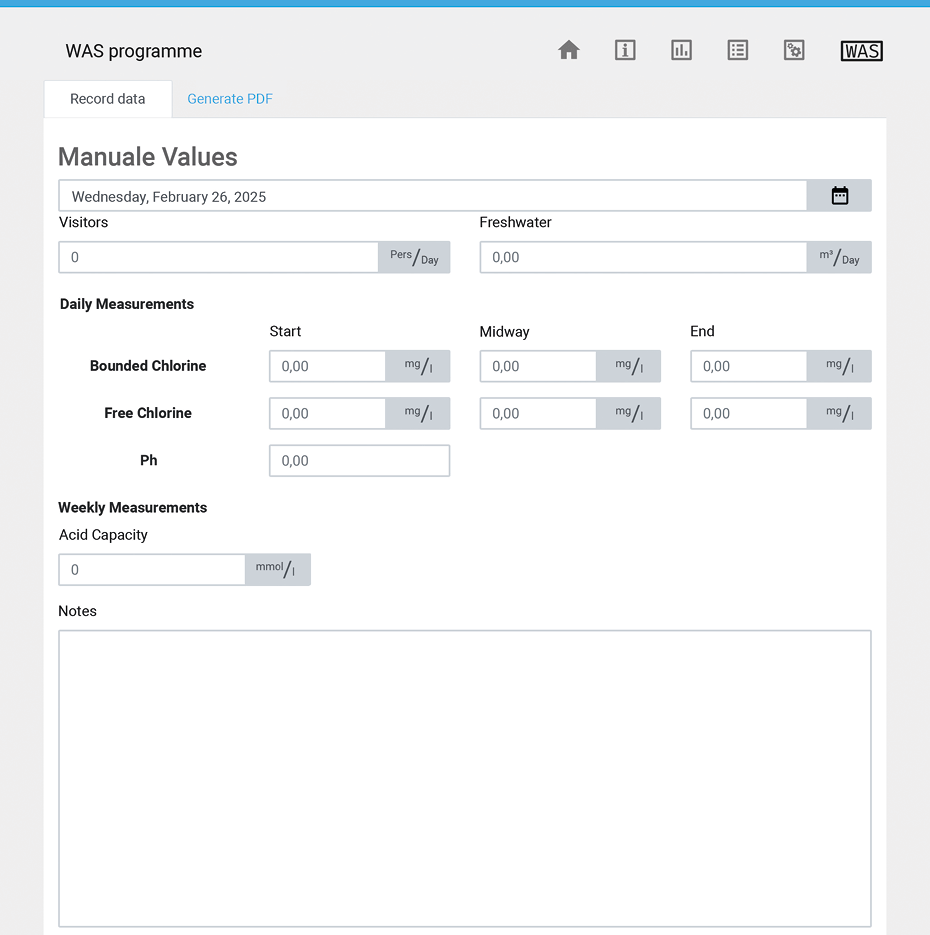Viewport: 930px width, 935px height.
Task: Focus the Visitors input field
Action: pos(218,257)
